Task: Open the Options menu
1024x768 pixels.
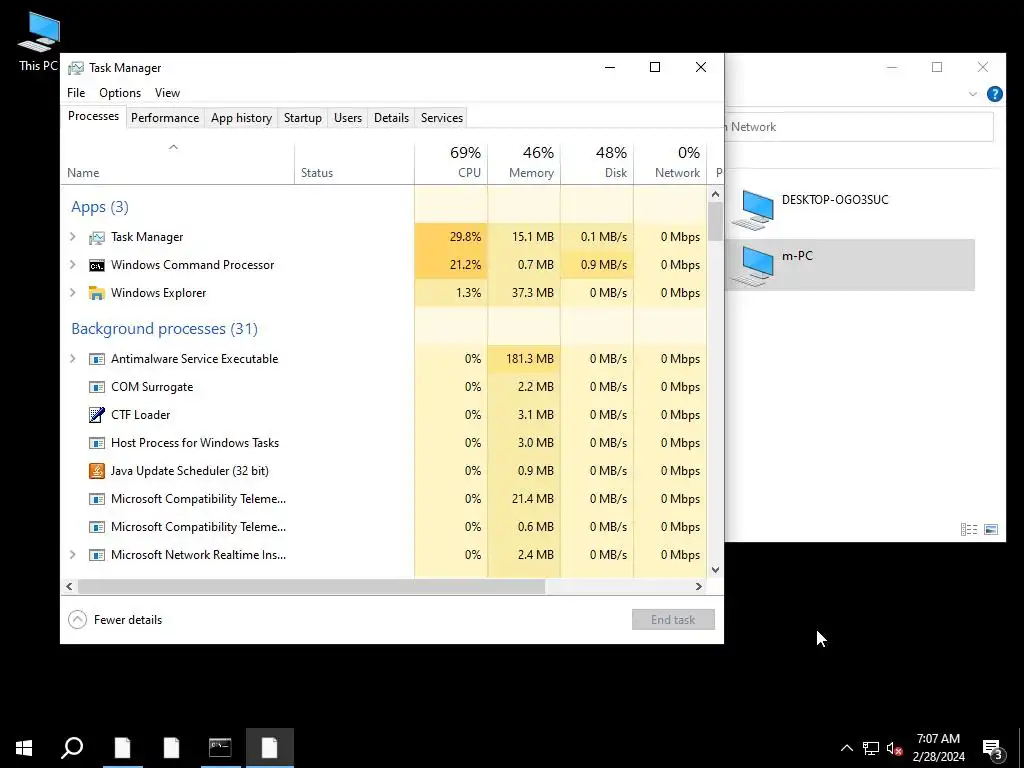Action: [120, 93]
